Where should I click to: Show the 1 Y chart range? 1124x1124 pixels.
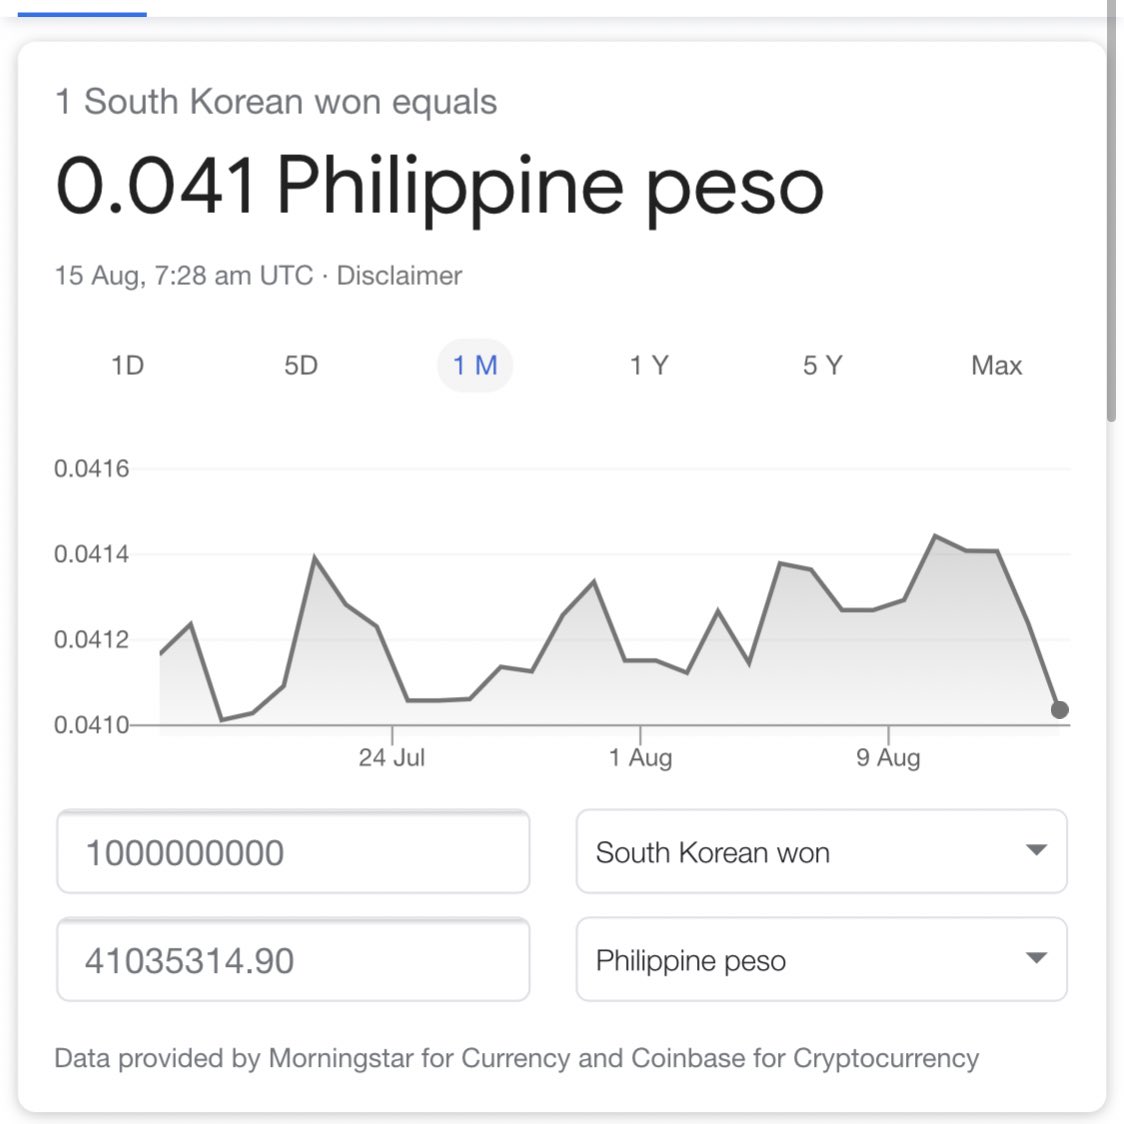point(649,366)
